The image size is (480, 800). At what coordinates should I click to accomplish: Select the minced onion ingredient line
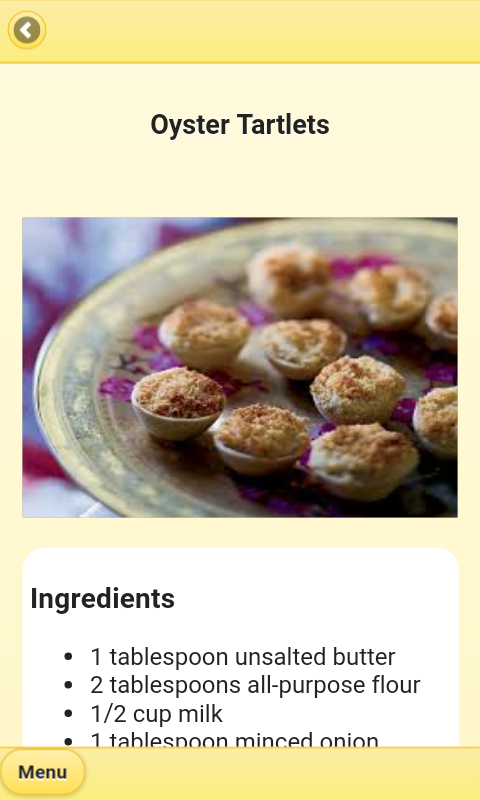[x=234, y=739]
